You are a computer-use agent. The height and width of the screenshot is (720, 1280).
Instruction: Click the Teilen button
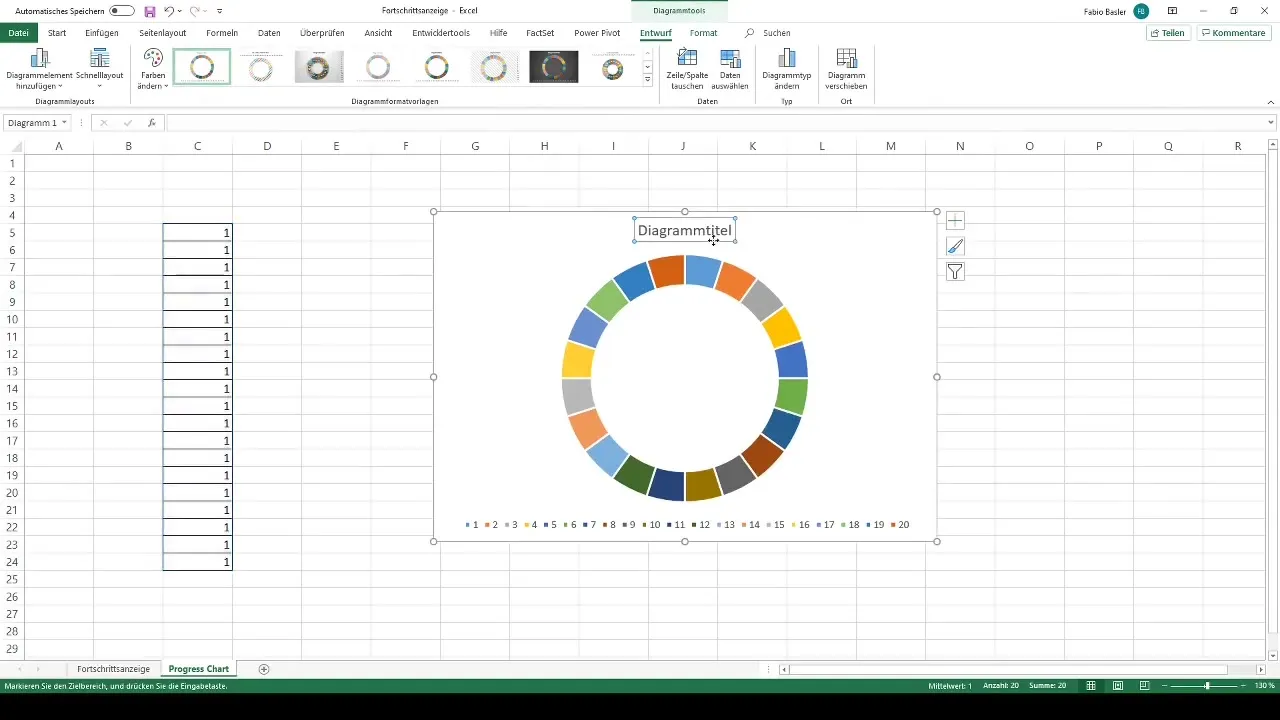pyautogui.click(x=1168, y=33)
